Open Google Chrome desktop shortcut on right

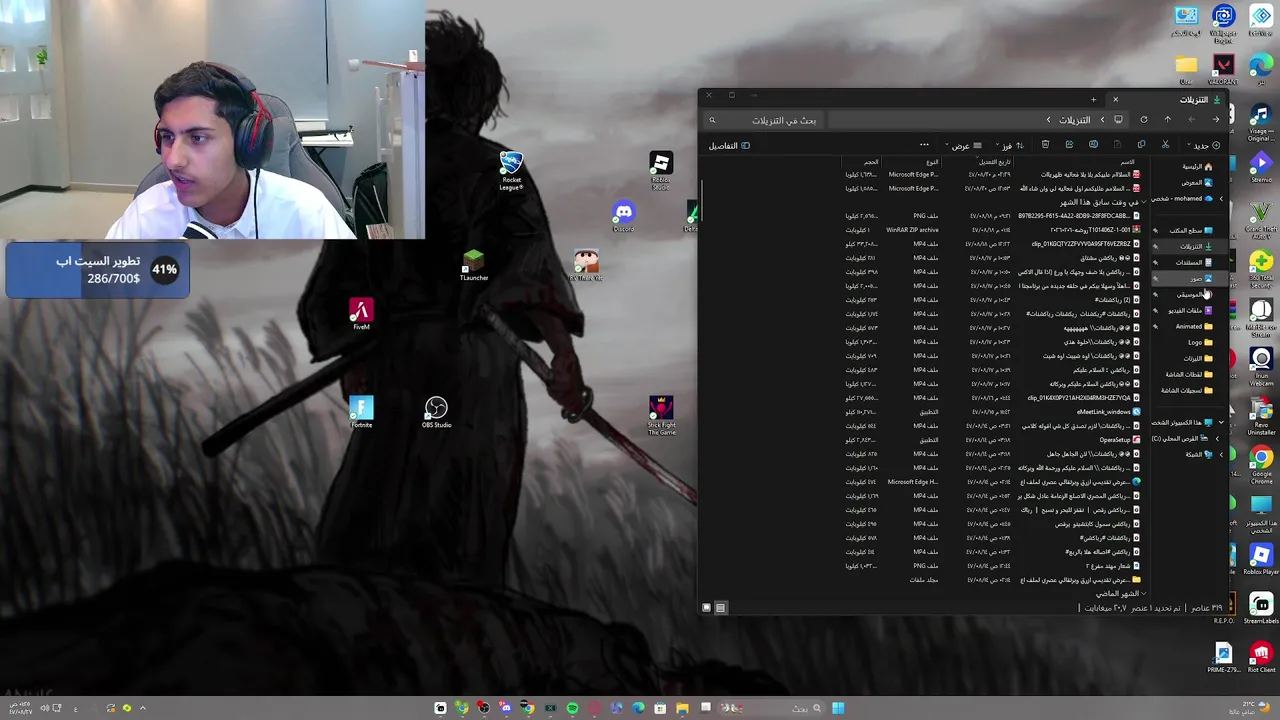click(1261, 463)
